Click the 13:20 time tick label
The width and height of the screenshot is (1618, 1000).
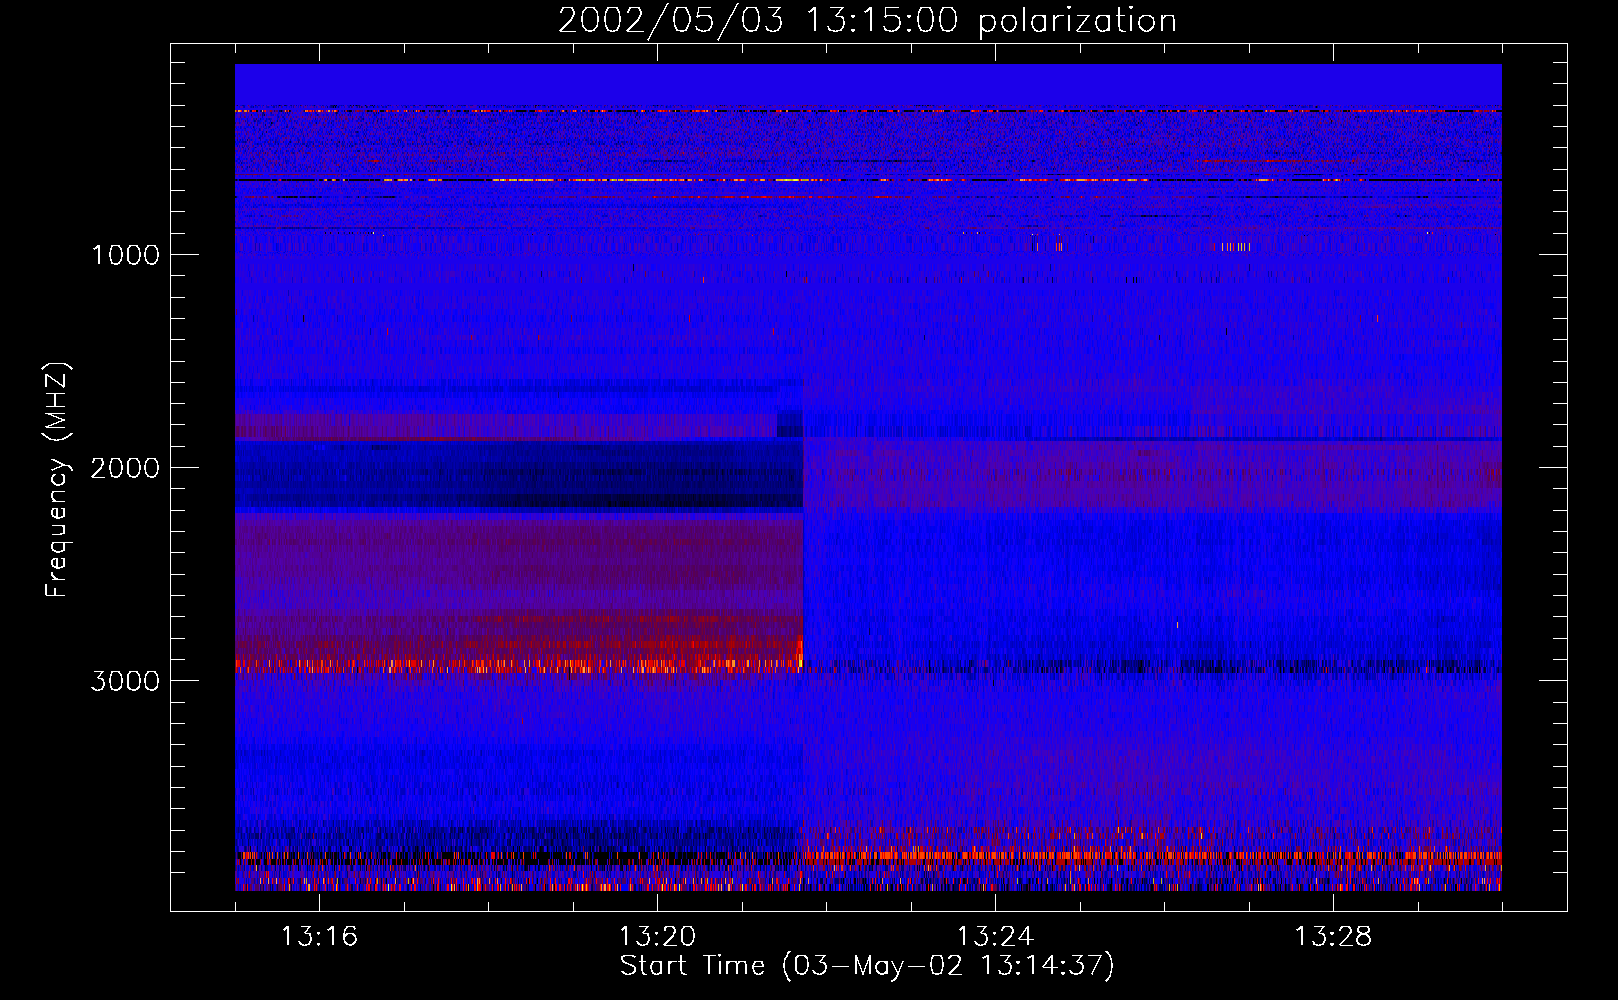click(657, 937)
